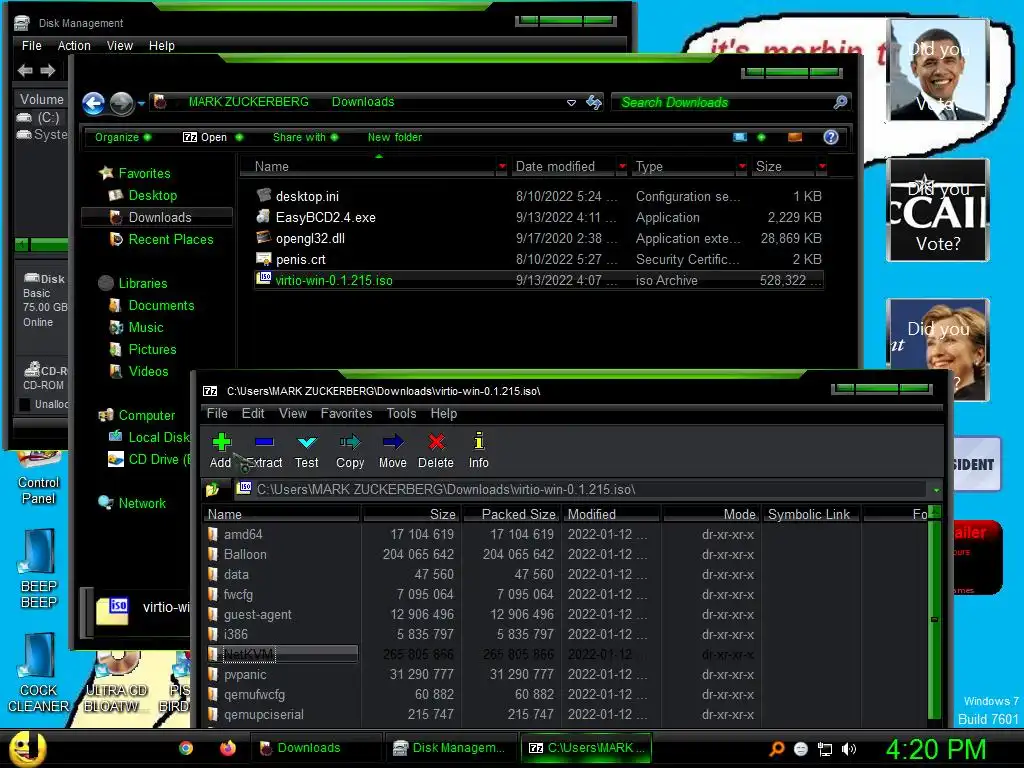Open the Organize dropdown menu
The width and height of the screenshot is (1024, 768).
(122, 137)
